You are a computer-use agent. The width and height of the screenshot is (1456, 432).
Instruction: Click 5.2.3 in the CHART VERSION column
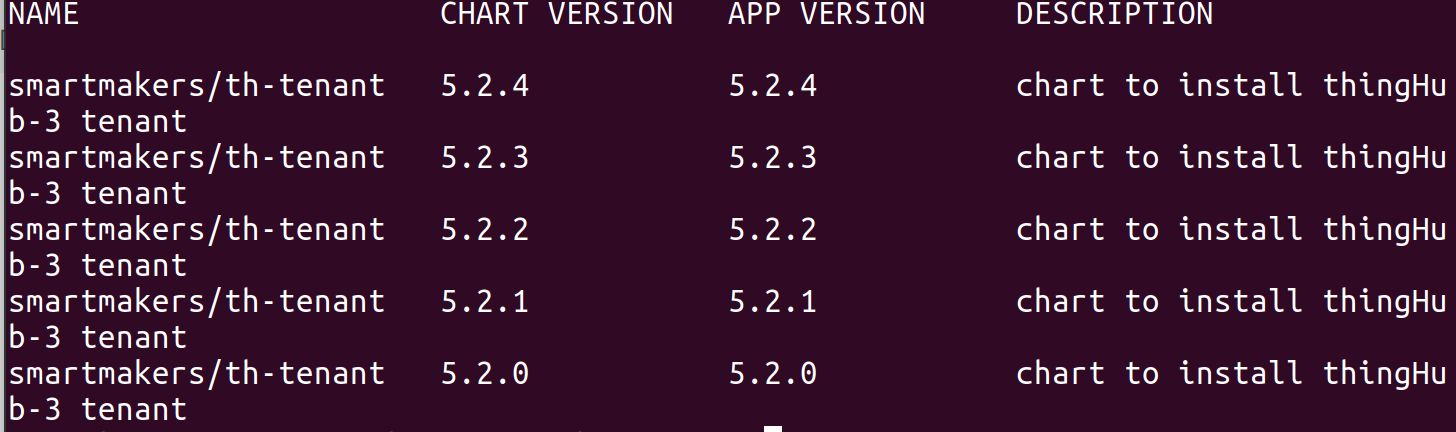[484, 158]
